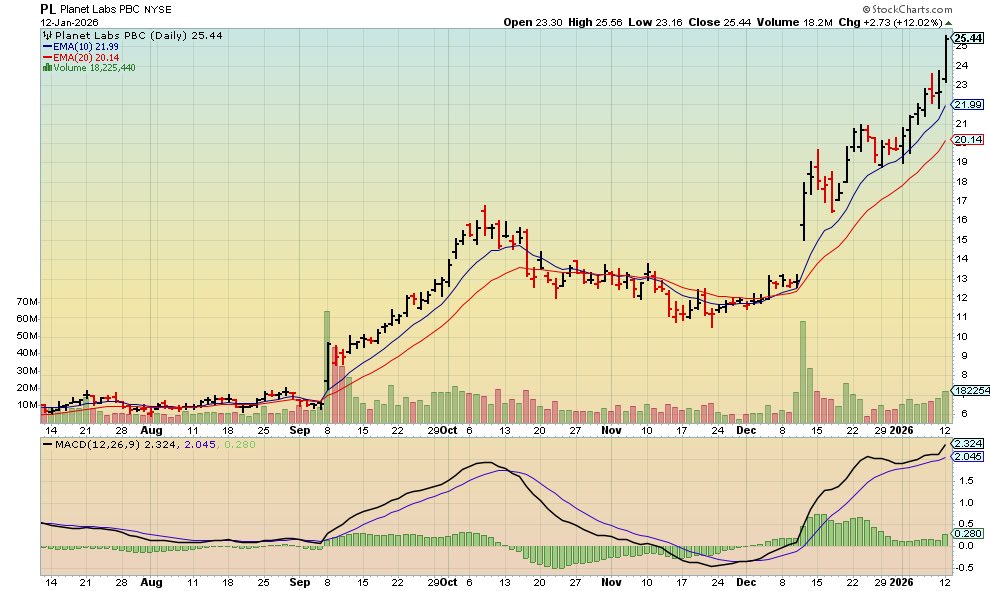Click the green 0.280 value in the MACD legend
This screenshot has height=591, width=990.
point(240,445)
